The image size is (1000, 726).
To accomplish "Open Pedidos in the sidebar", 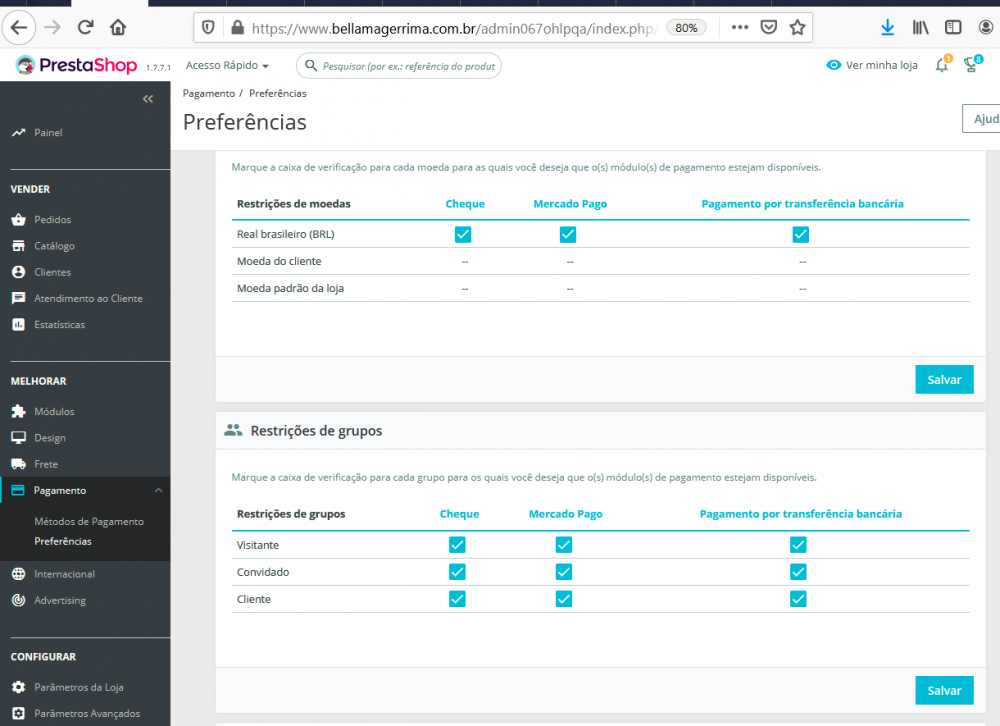I will point(52,220).
